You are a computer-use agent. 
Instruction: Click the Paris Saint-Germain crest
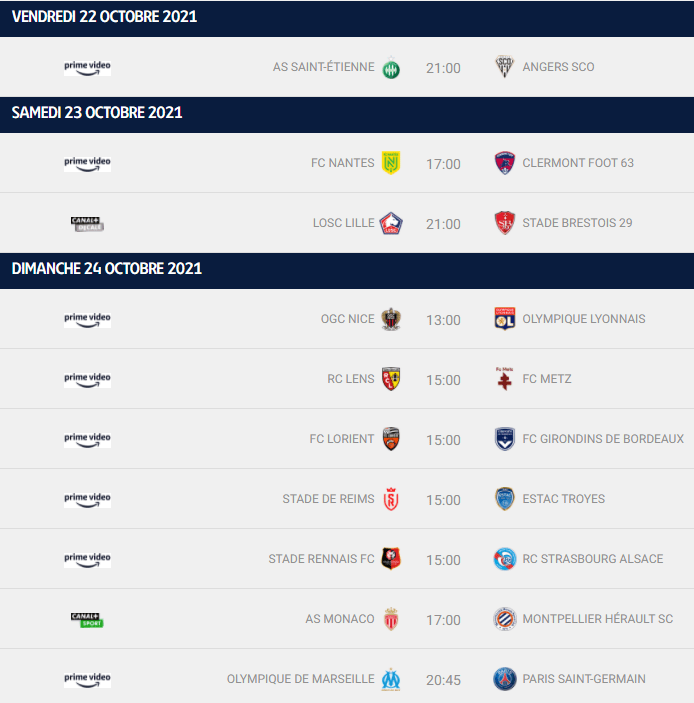coord(504,679)
